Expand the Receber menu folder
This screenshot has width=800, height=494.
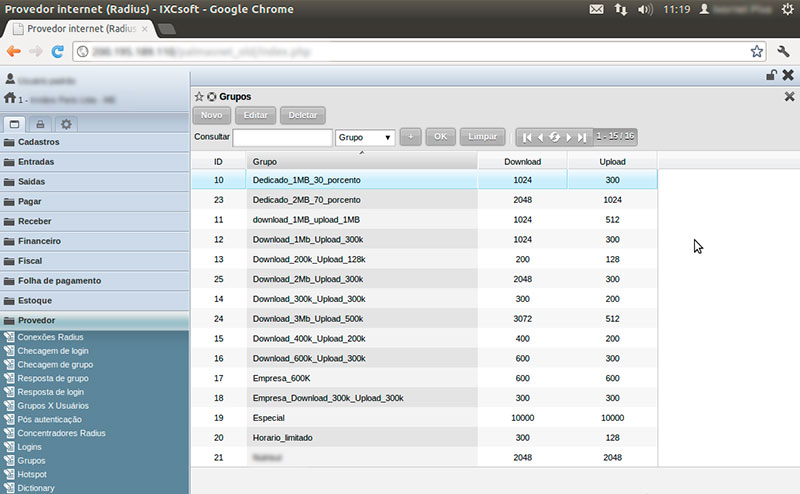[94, 221]
